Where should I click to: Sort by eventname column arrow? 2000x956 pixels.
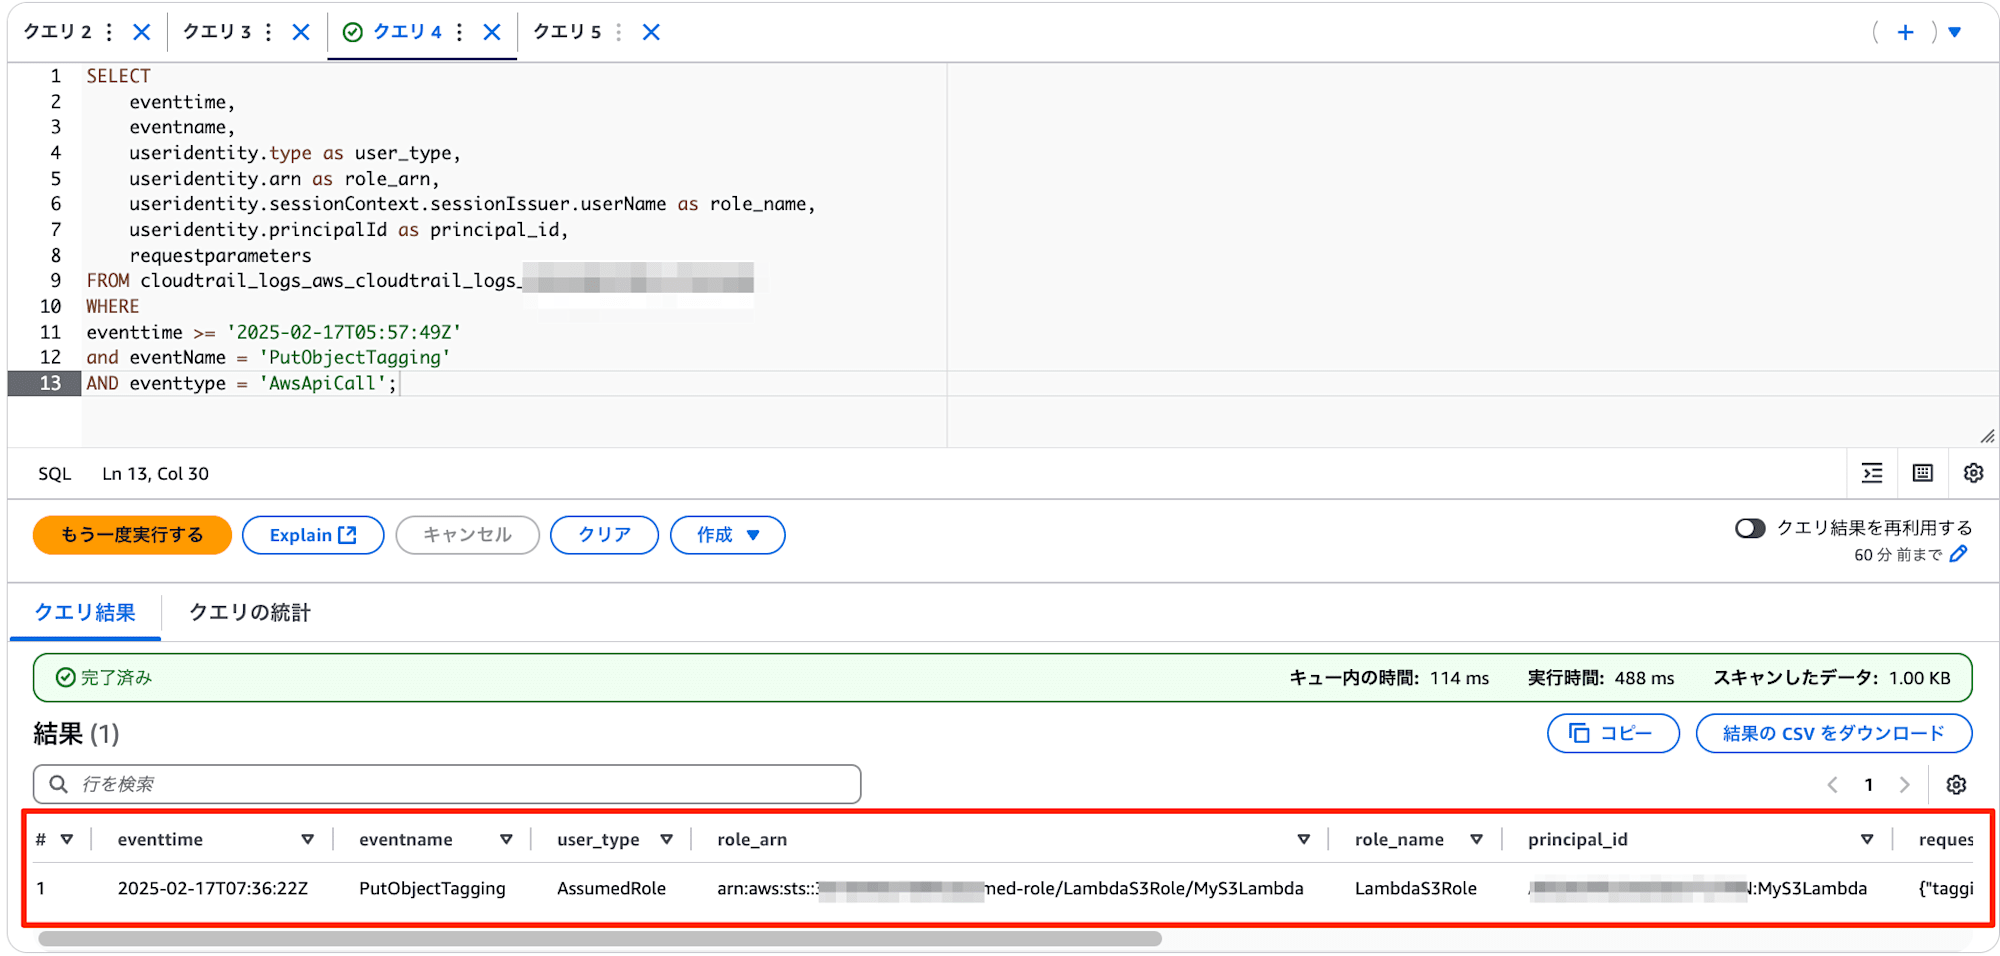point(506,839)
